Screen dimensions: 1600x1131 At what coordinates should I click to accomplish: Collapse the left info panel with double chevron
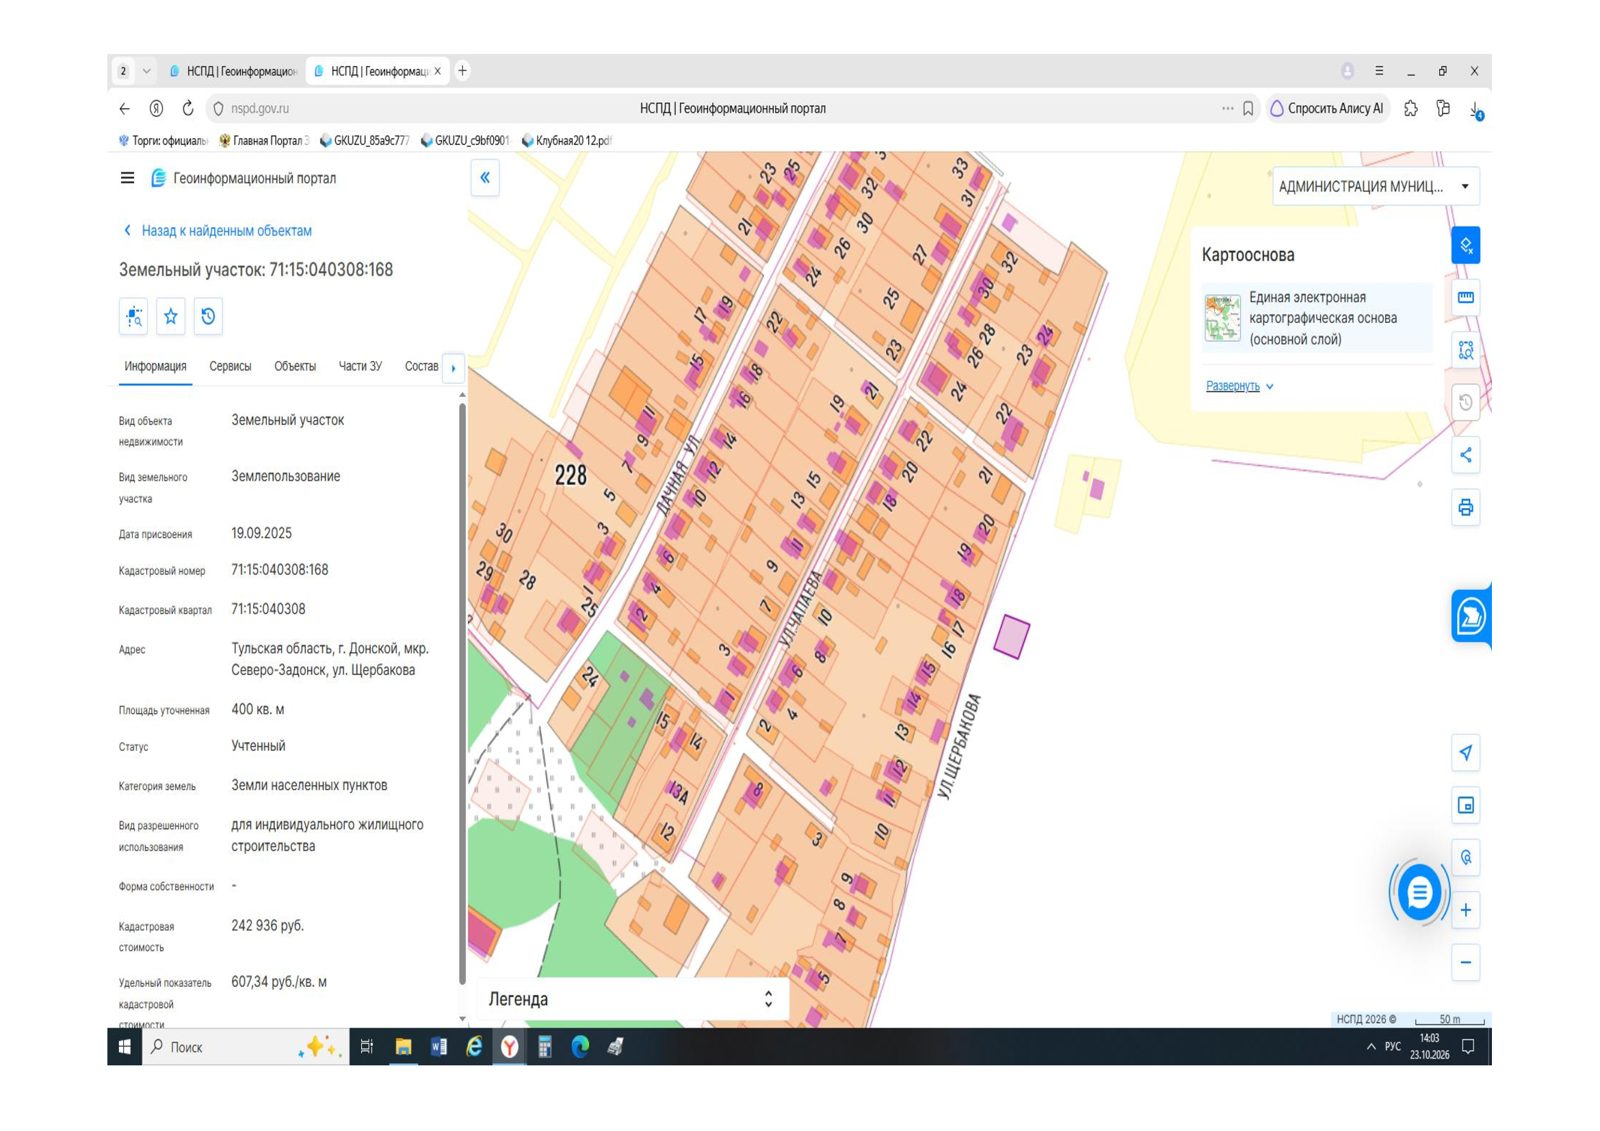(485, 178)
